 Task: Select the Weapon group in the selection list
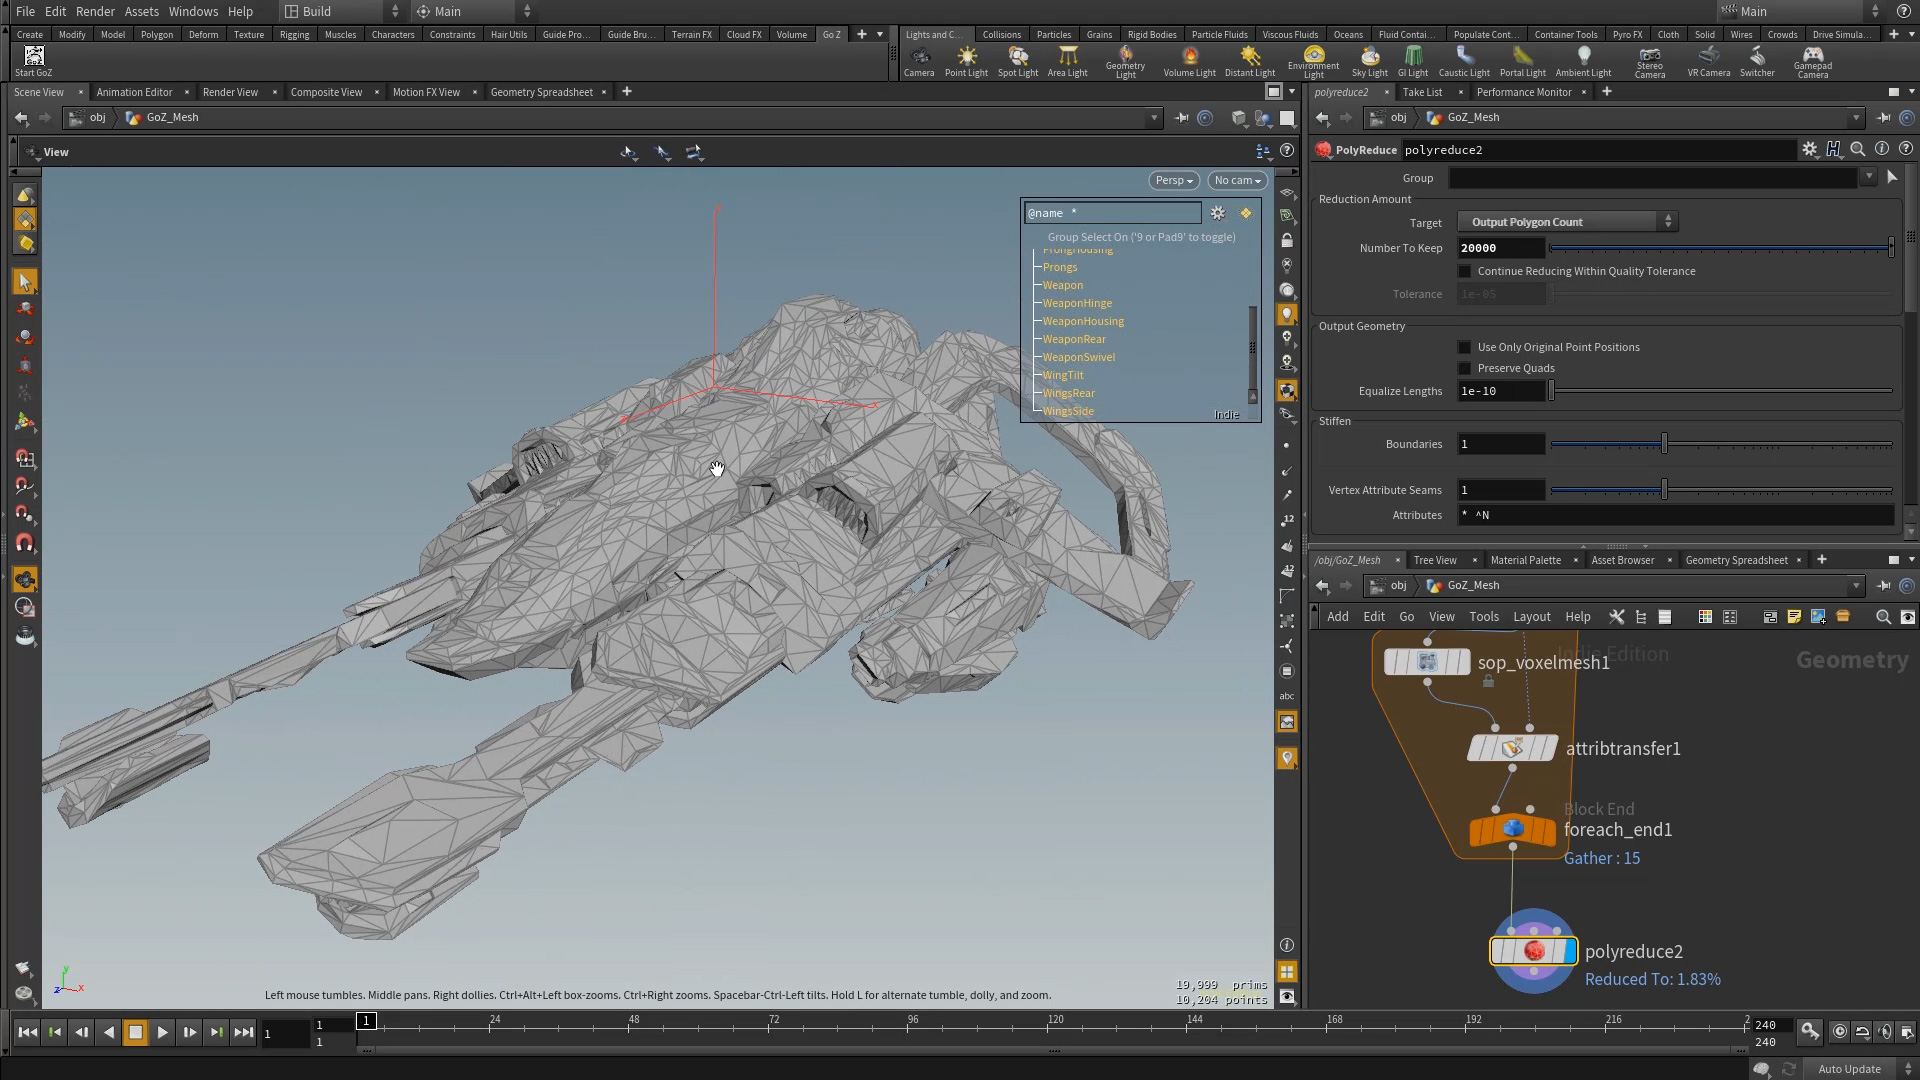(1062, 285)
